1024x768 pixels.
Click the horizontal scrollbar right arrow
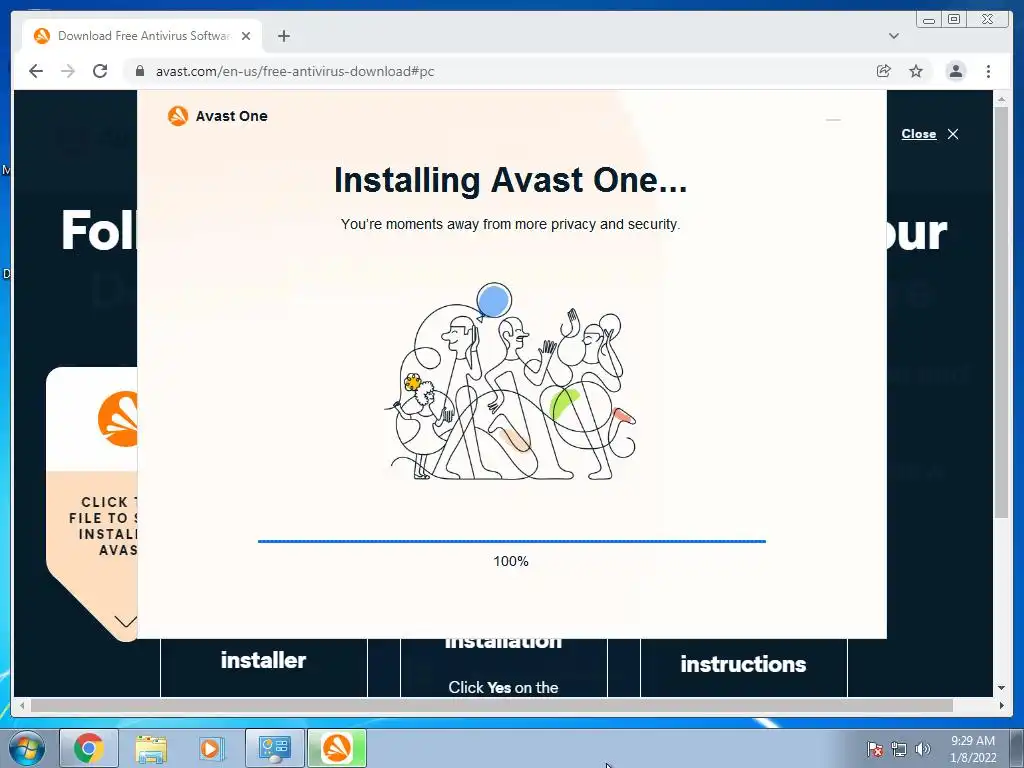1001,705
